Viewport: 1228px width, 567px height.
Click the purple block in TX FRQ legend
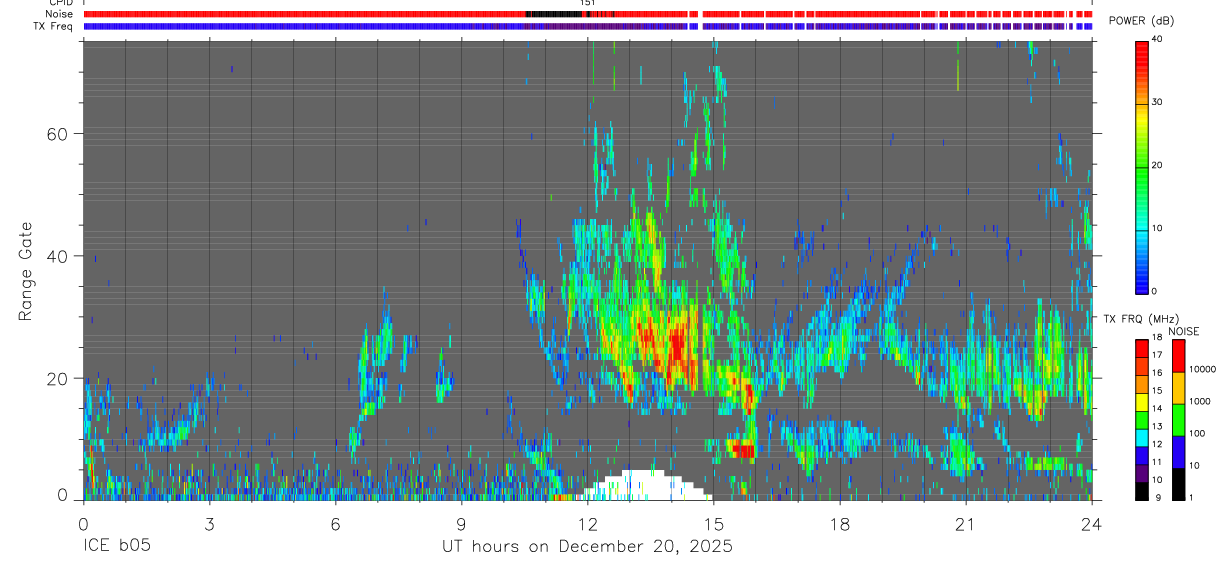(1141, 473)
